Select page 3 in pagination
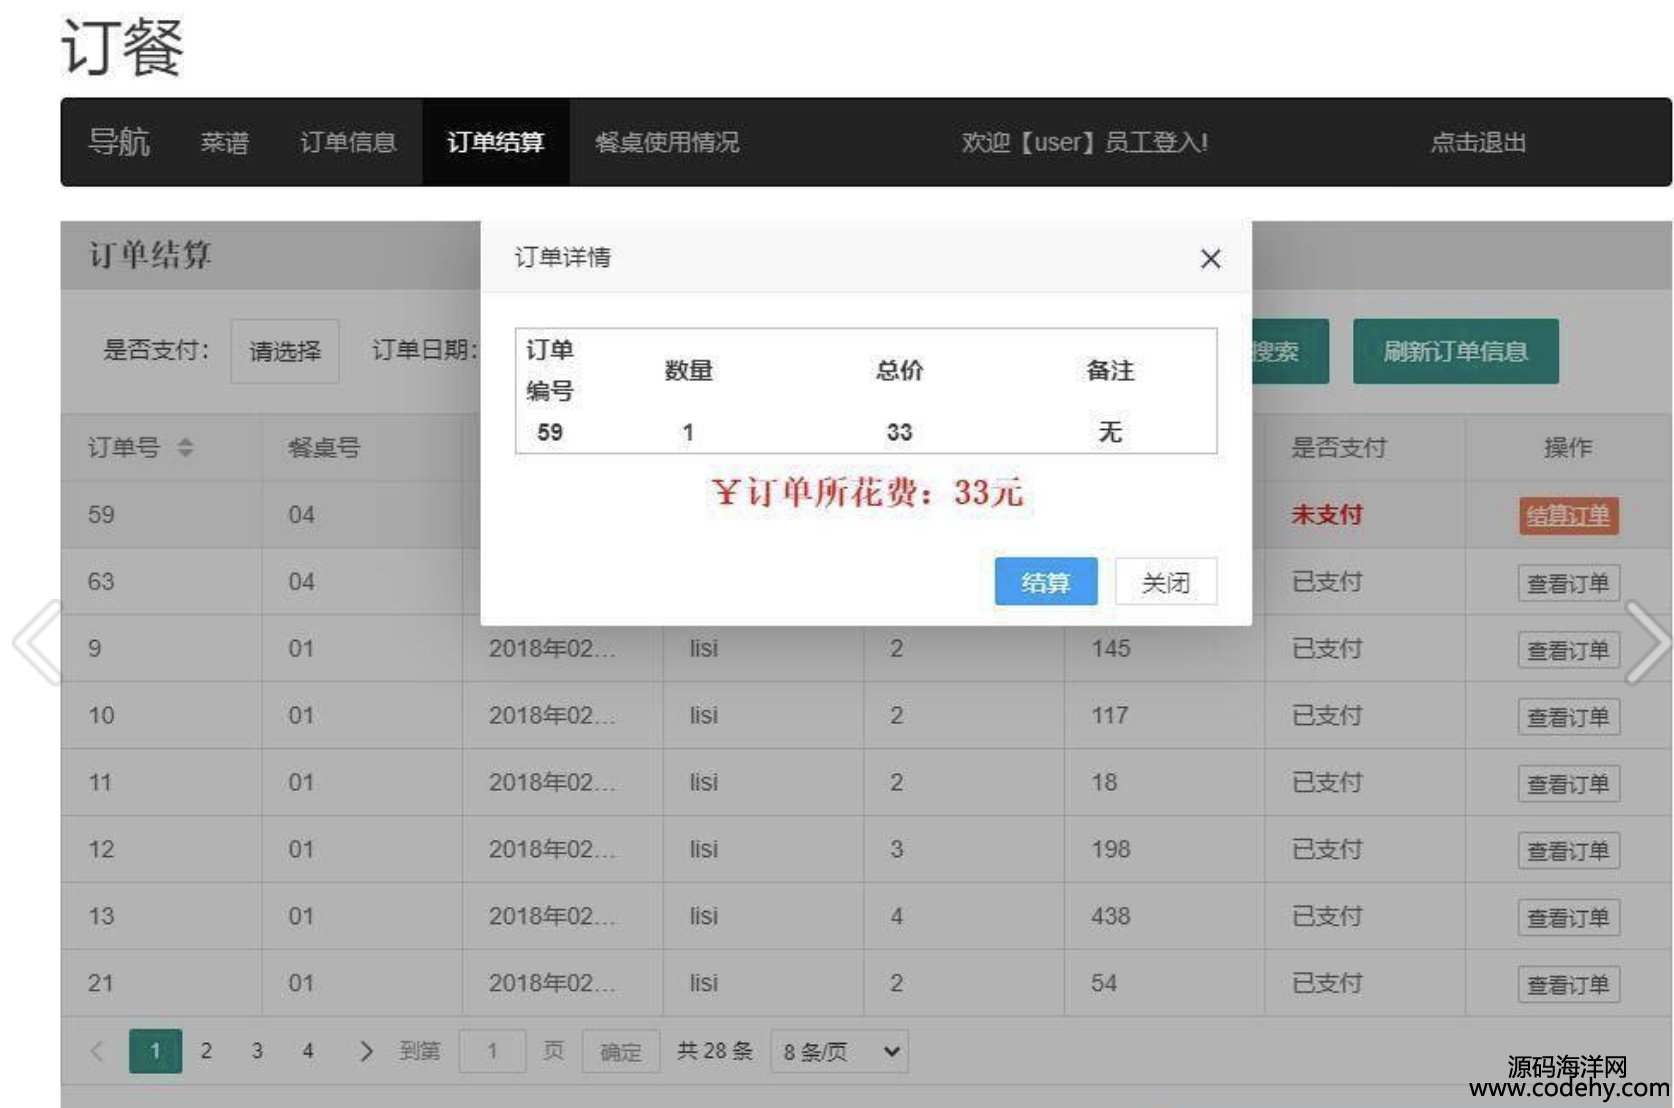The image size is (1674, 1108). coord(257,1051)
